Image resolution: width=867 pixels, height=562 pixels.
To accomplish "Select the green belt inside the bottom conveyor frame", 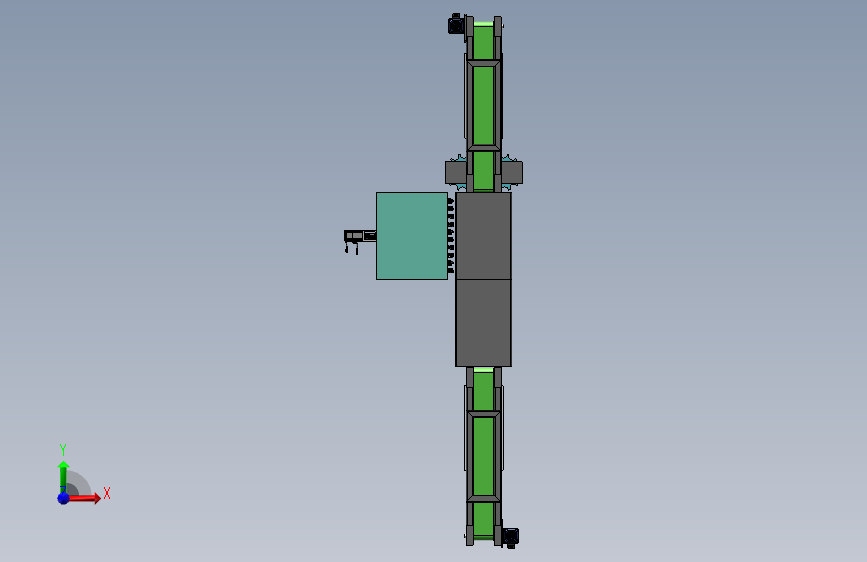I will [x=483, y=456].
